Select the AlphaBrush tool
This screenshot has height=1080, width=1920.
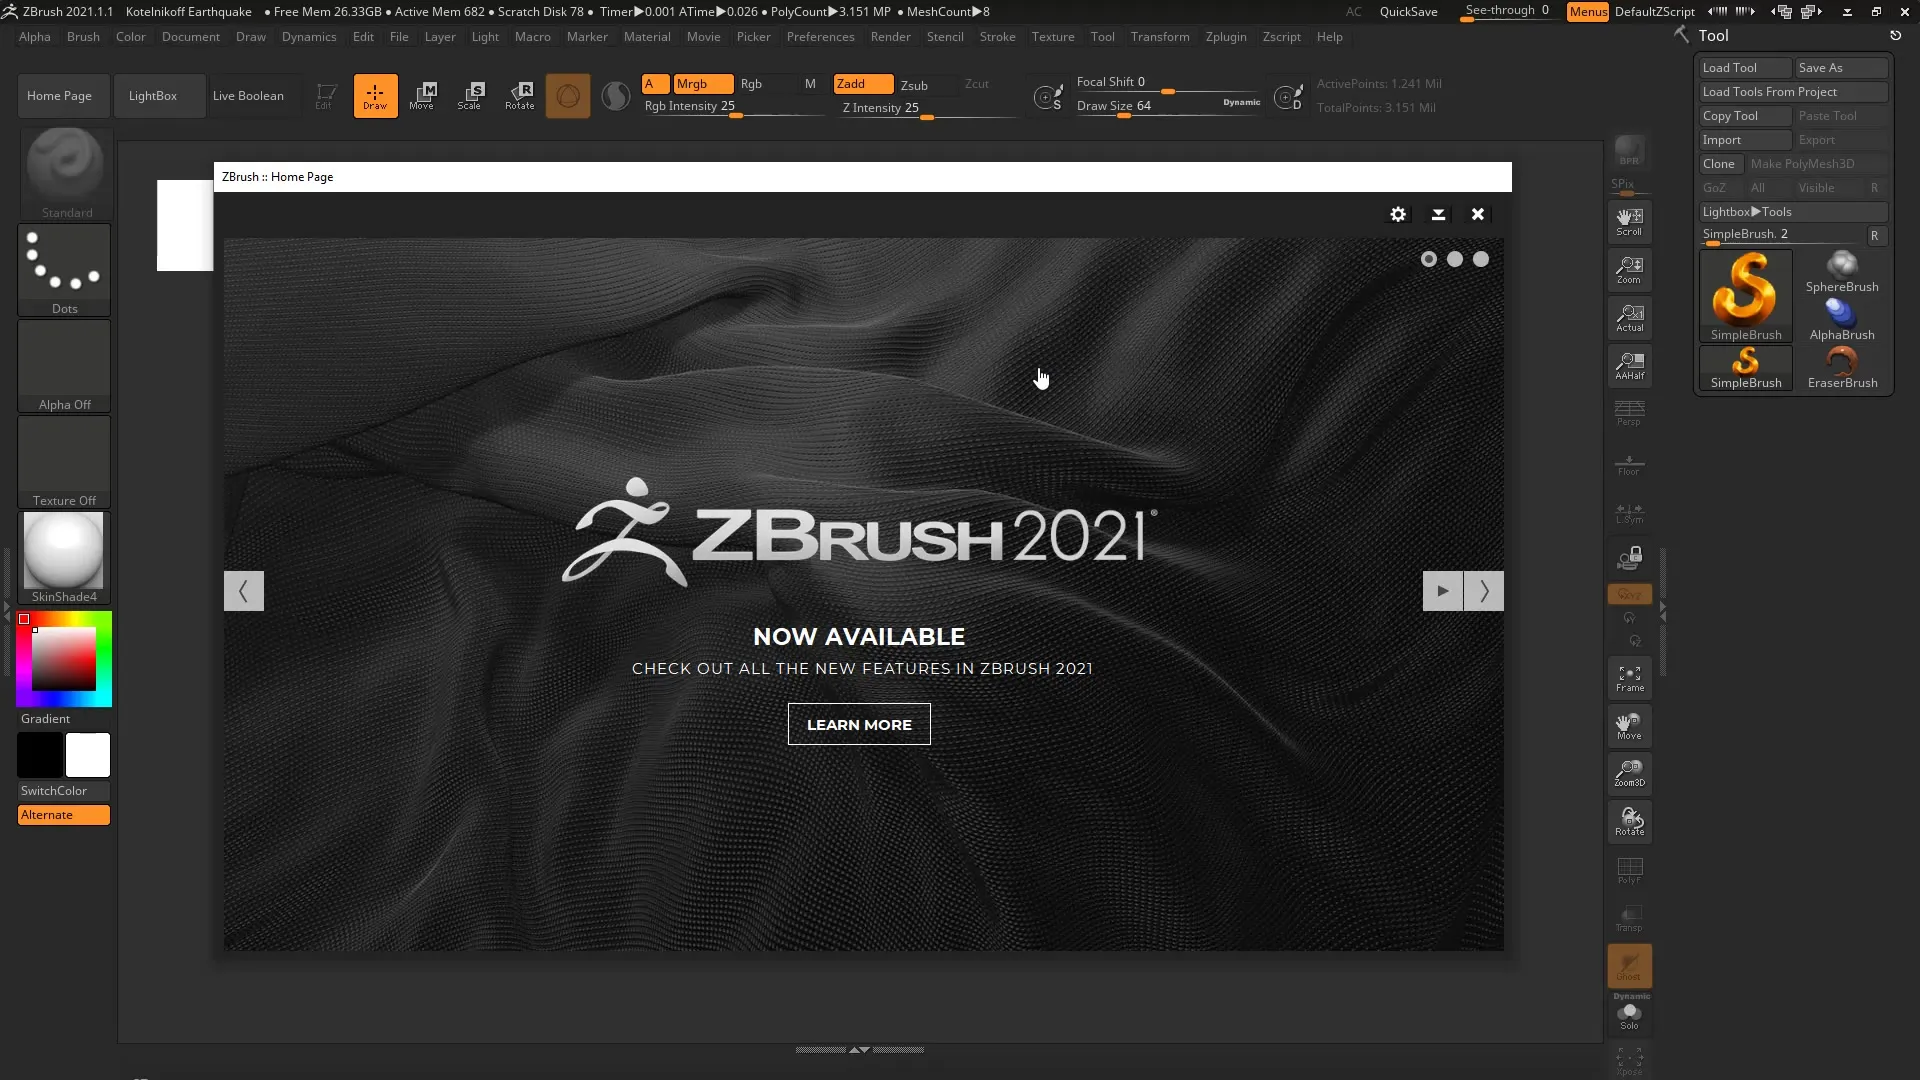(1842, 320)
